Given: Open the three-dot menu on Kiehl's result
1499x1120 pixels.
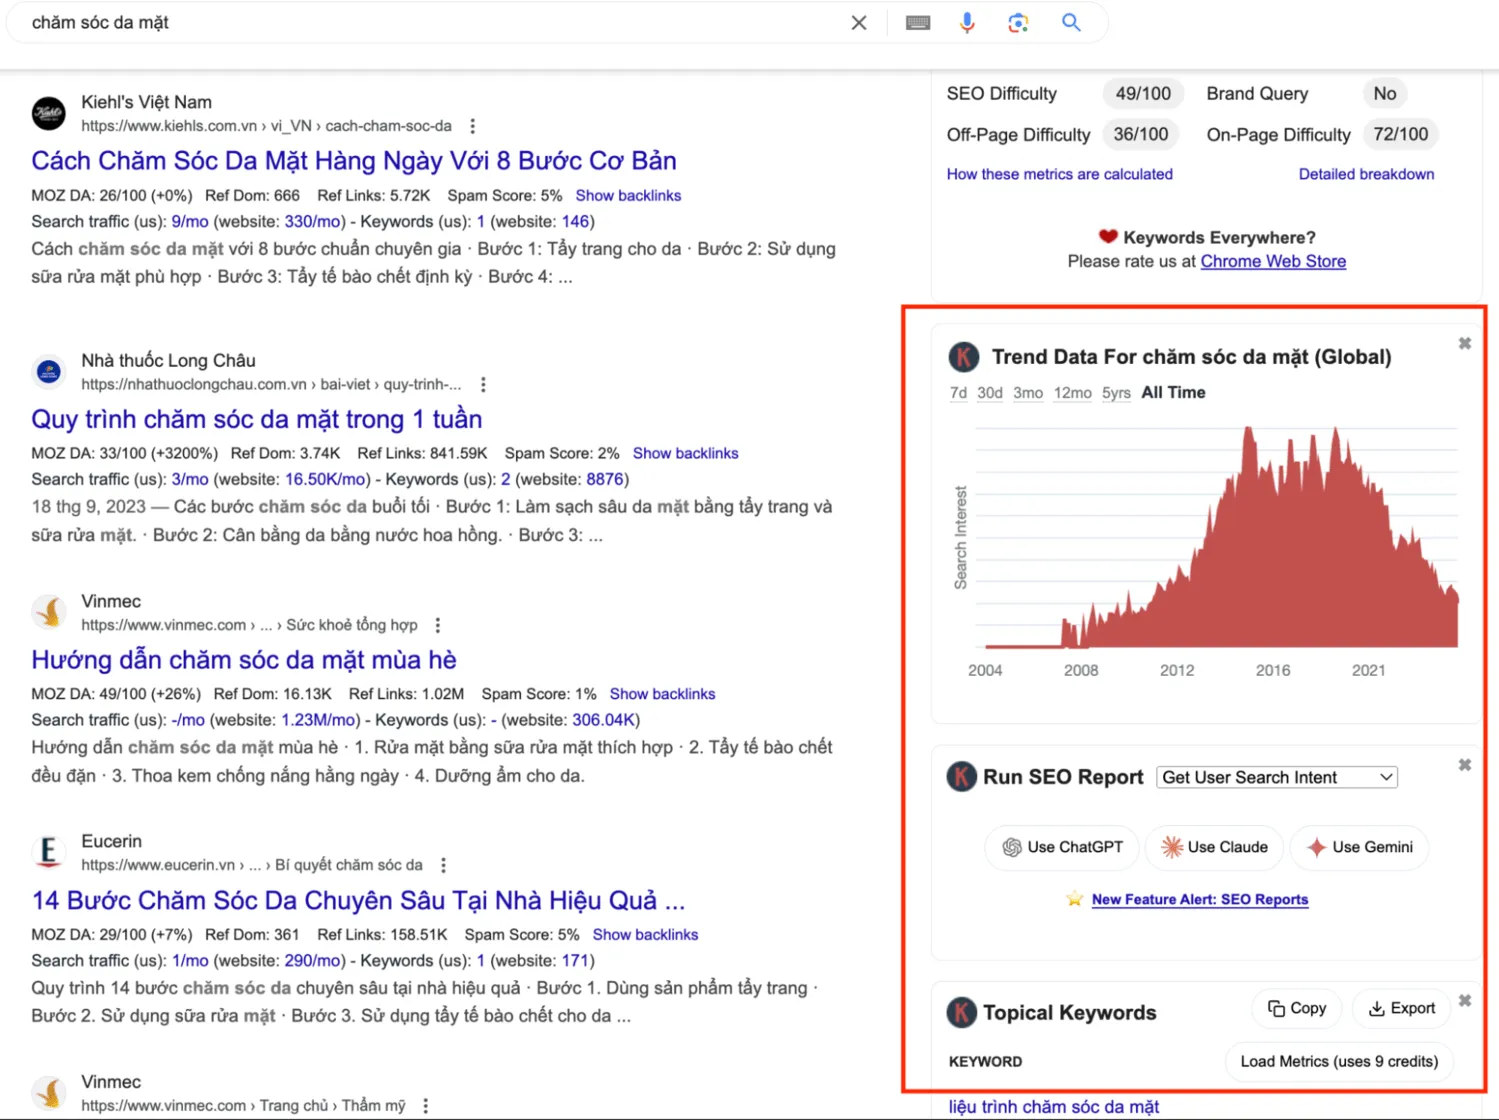Looking at the screenshot, I should pyautogui.click(x=472, y=126).
